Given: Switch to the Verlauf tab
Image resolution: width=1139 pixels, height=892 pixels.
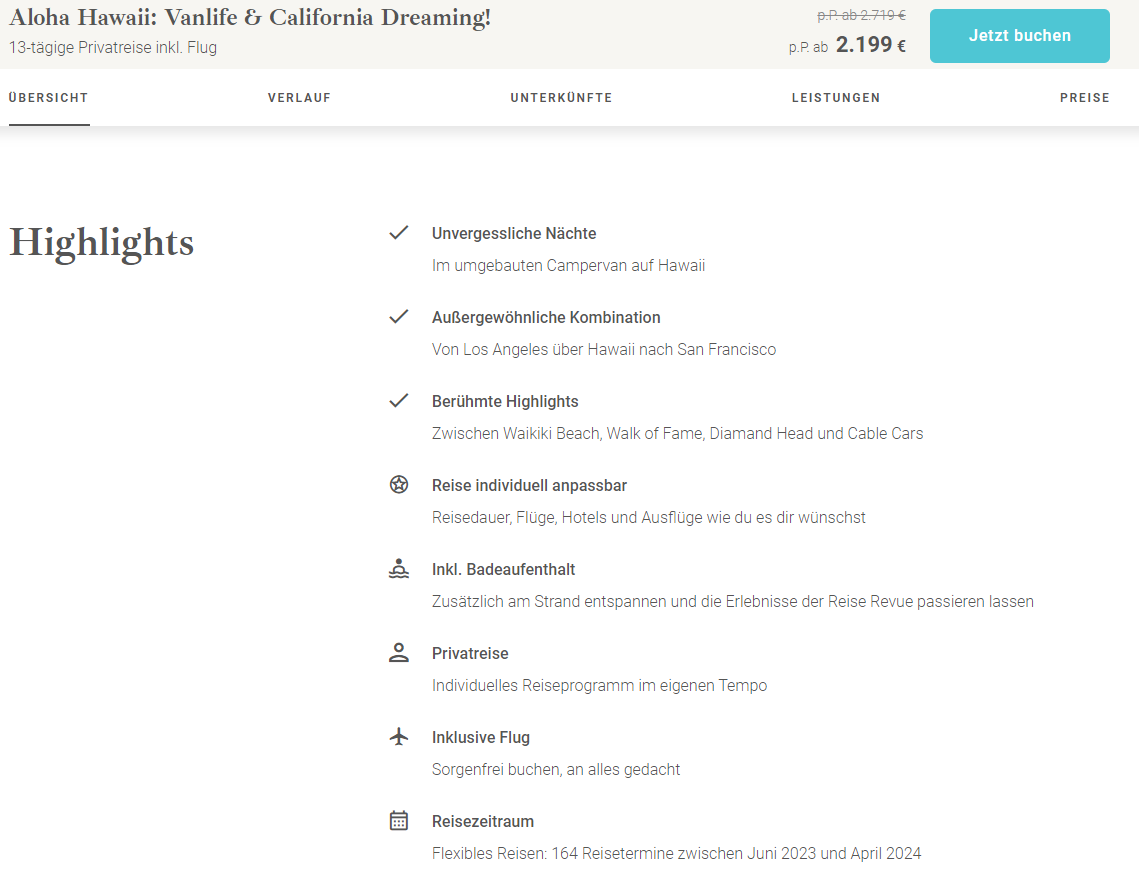Looking at the screenshot, I should pyautogui.click(x=299, y=97).
